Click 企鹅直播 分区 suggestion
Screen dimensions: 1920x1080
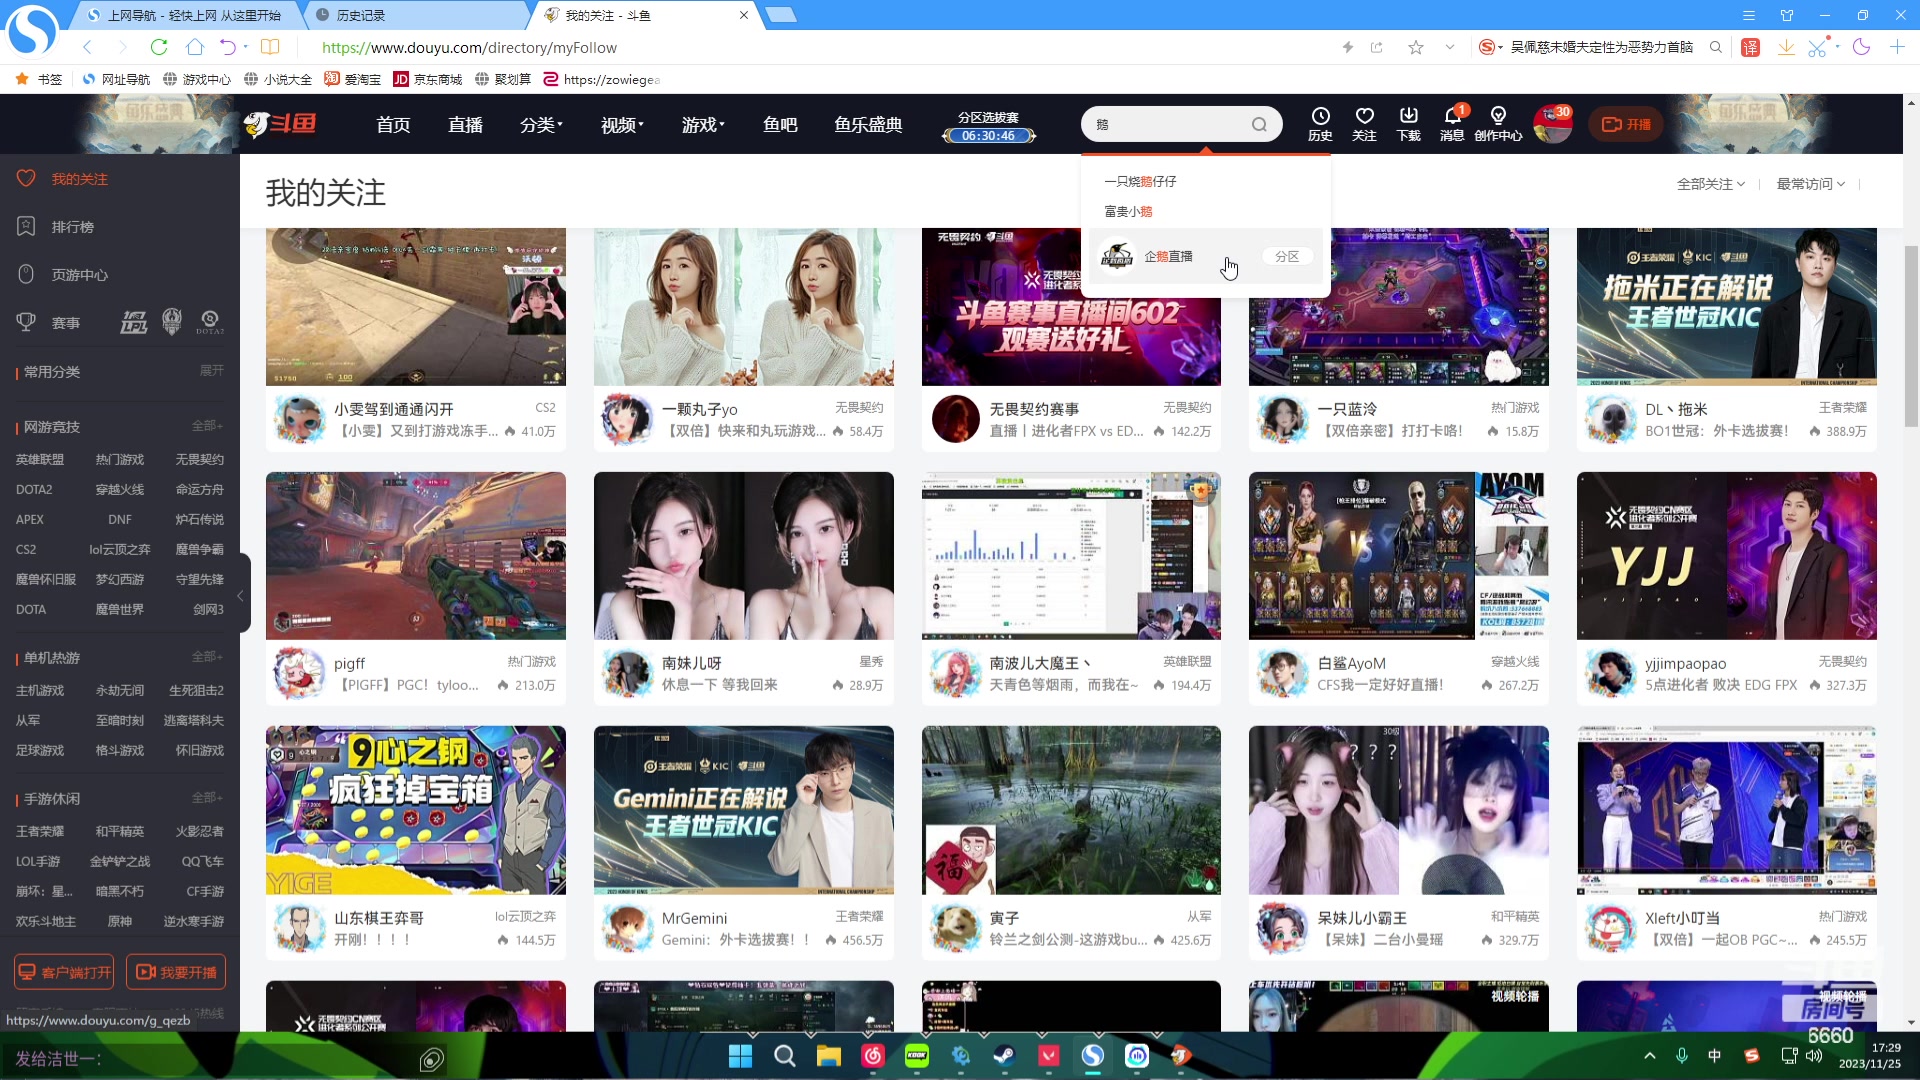point(1206,257)
